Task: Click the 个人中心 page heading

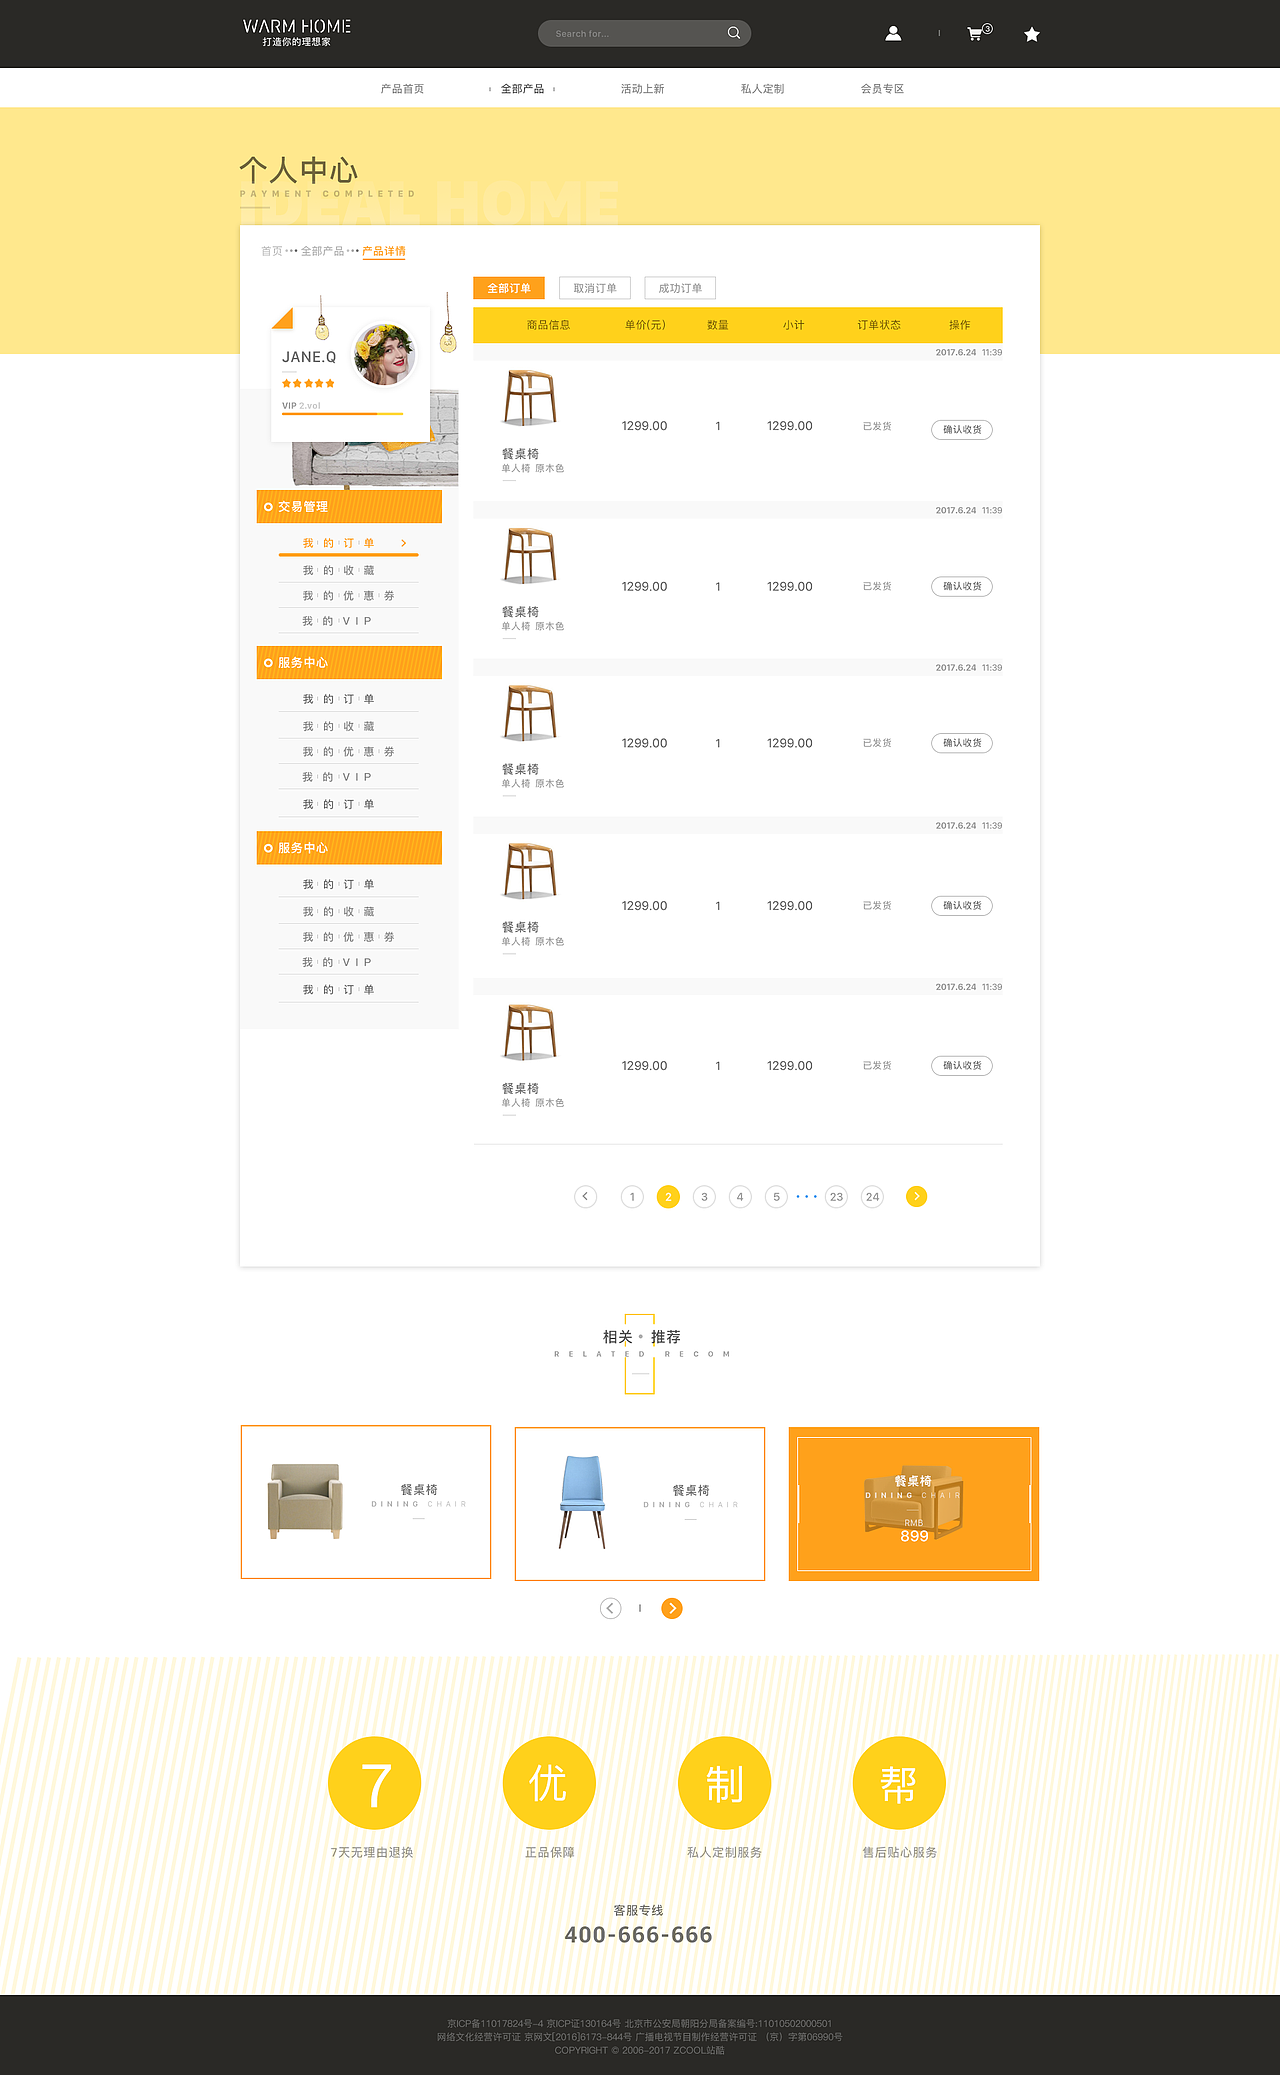Action: pyautogui.click(x=298, y=169)
